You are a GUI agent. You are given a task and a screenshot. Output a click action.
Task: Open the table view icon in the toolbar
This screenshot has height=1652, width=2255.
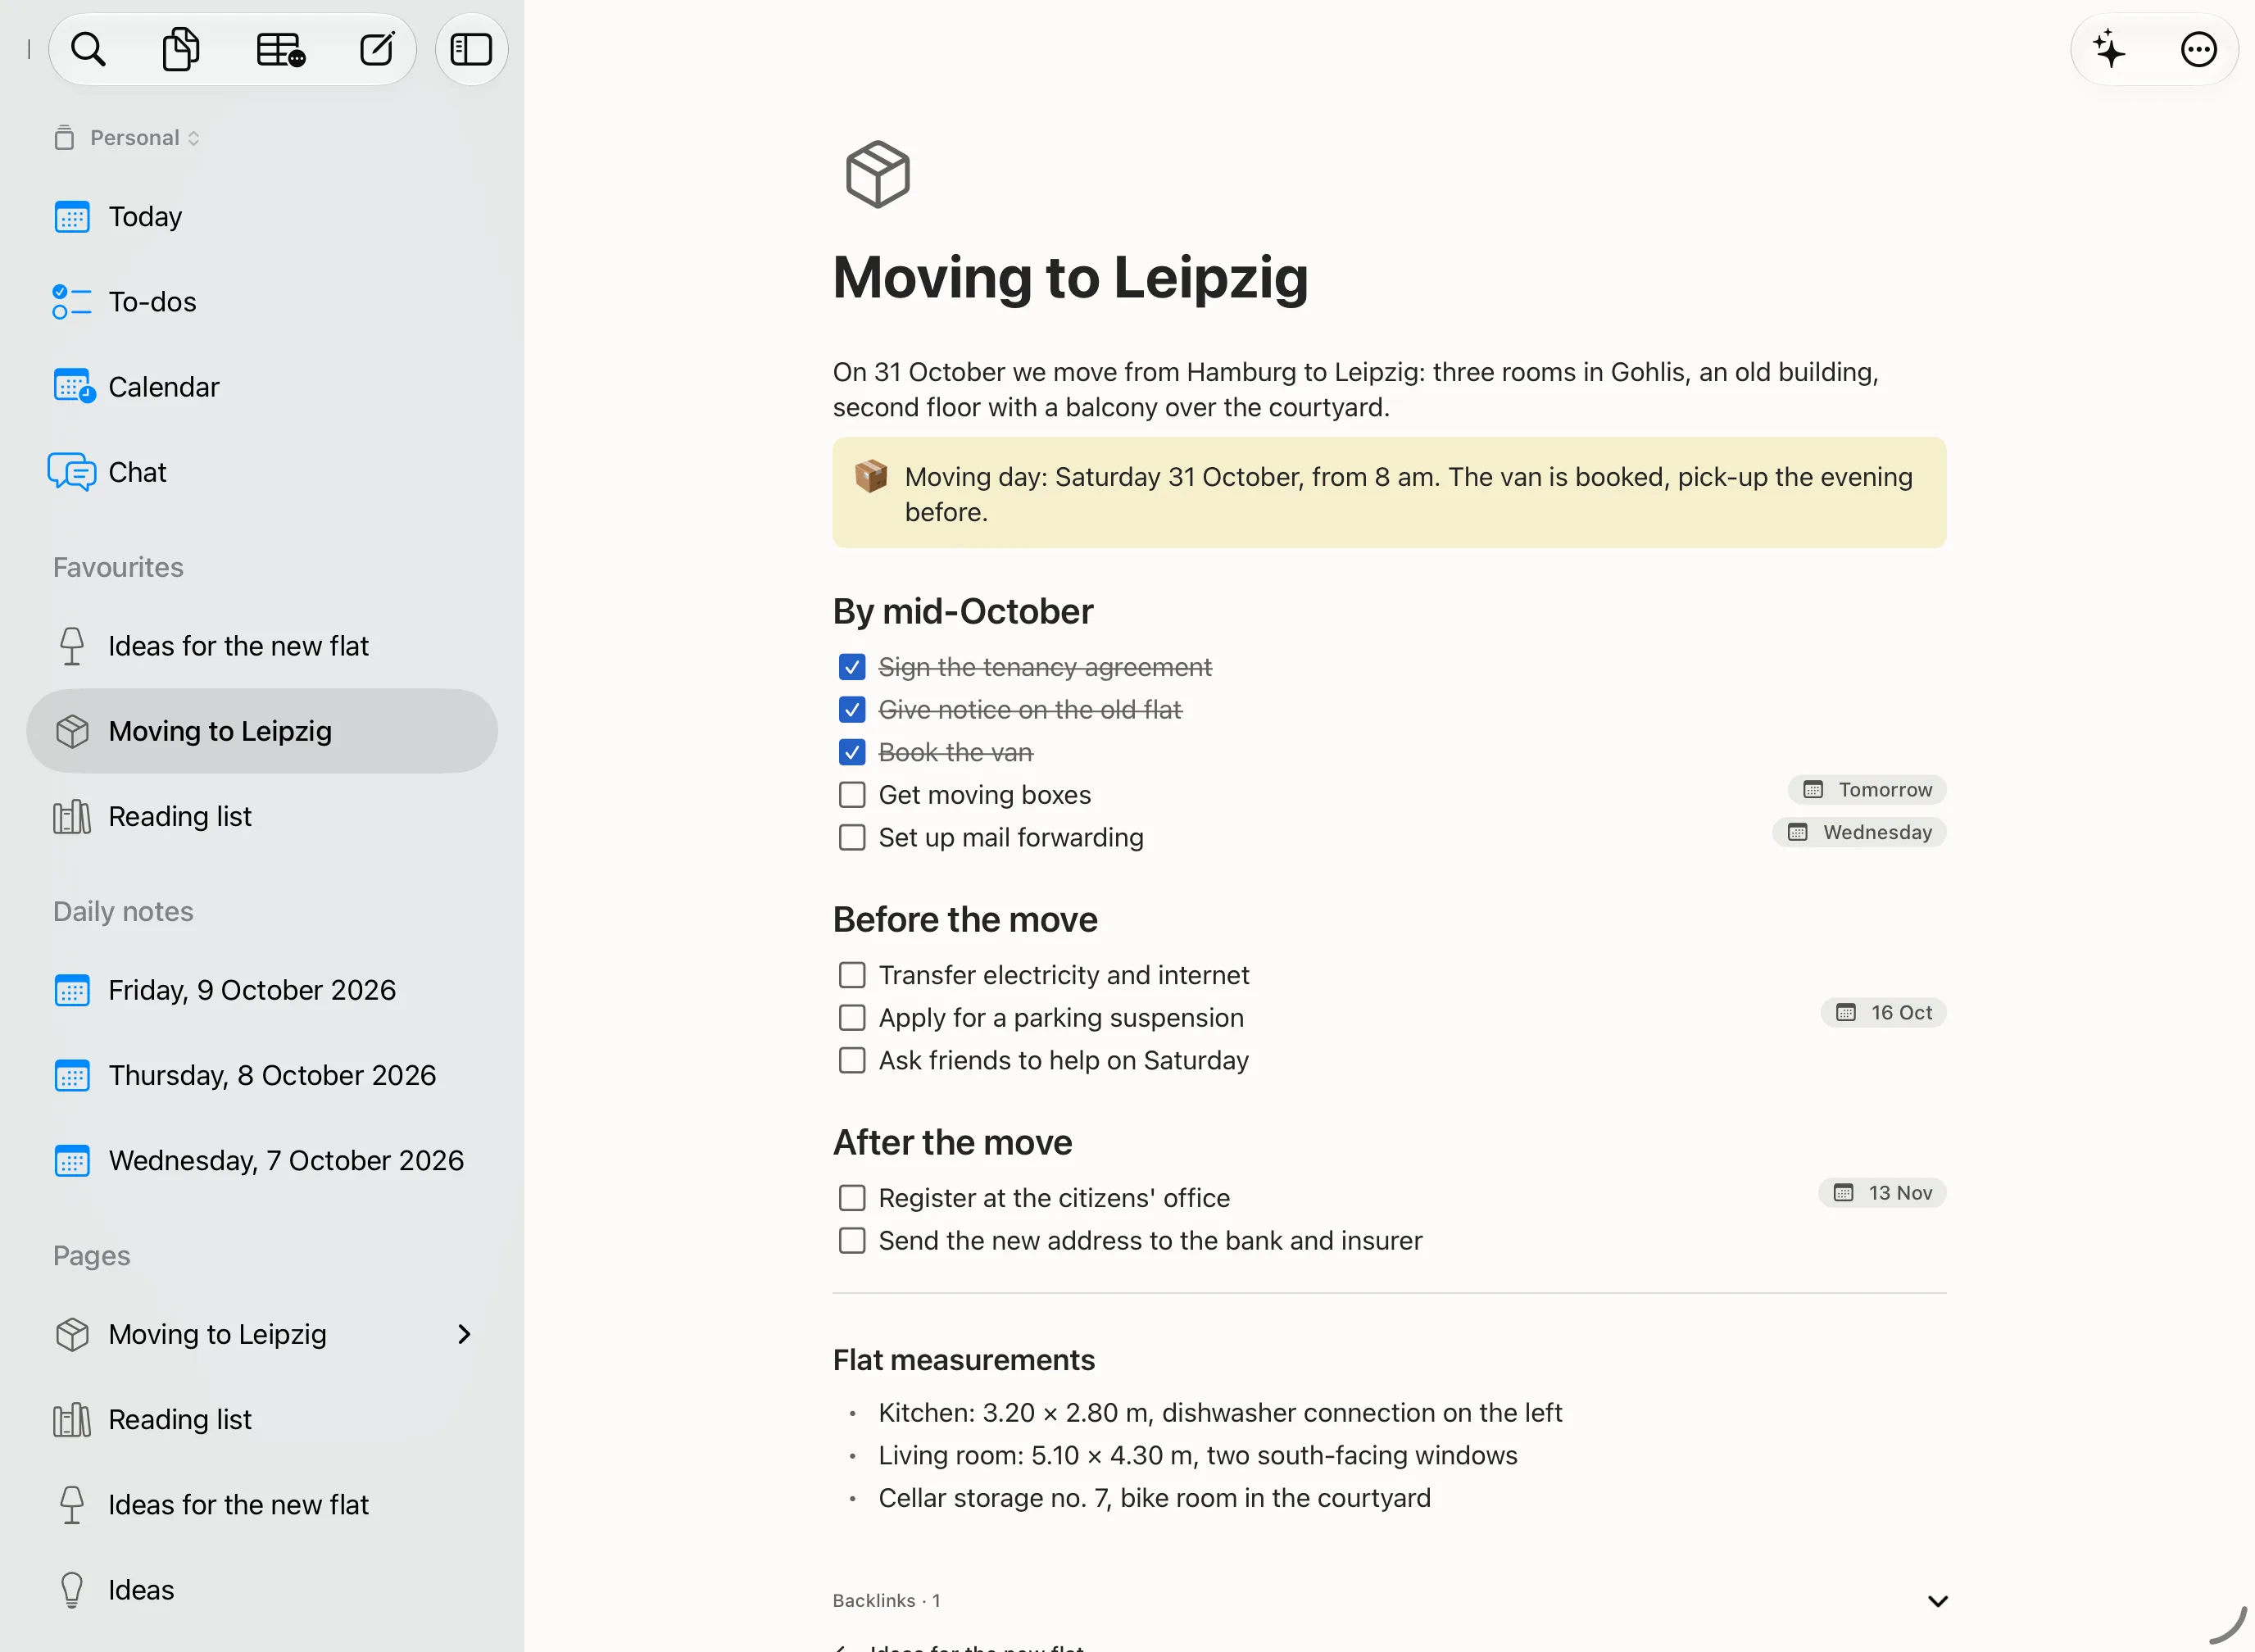(280, 49)
